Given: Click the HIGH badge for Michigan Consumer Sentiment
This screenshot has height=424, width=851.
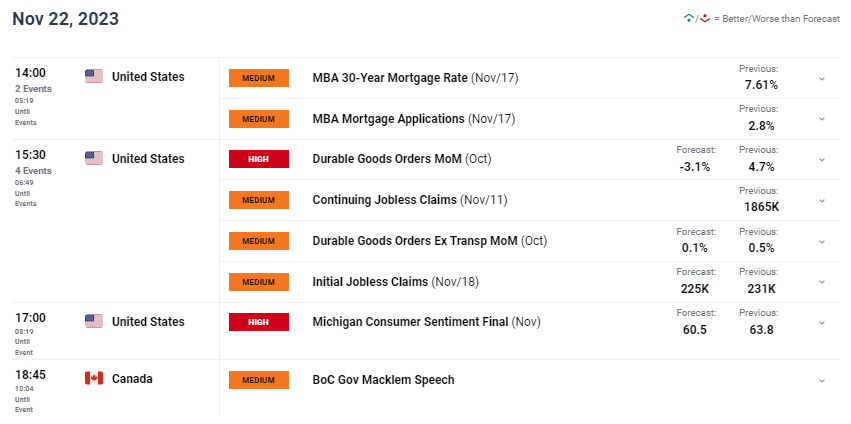Looking at the screenshot, I should tap(259, 322).
